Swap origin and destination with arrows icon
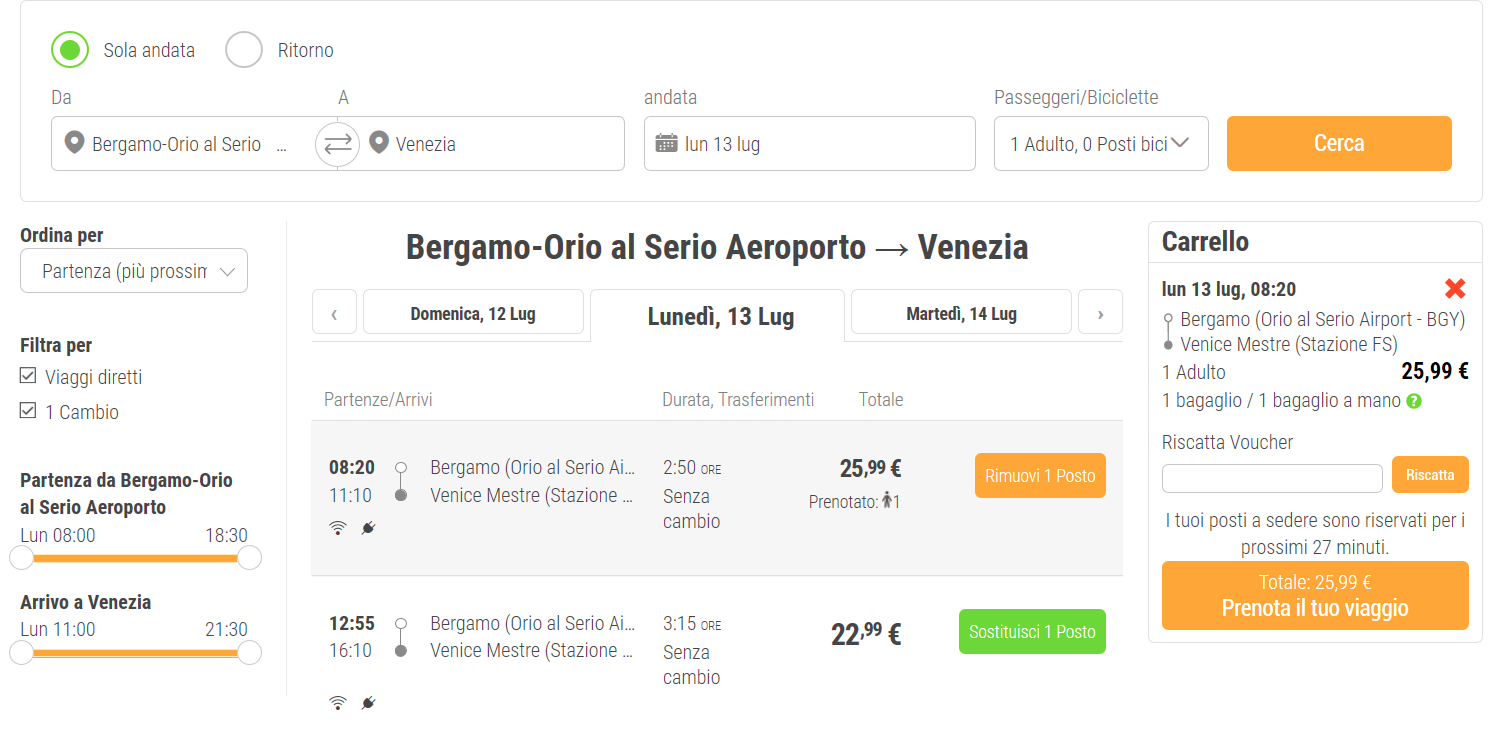The width and height of the screenshot is (1502, 747). (x=337, y=144)
